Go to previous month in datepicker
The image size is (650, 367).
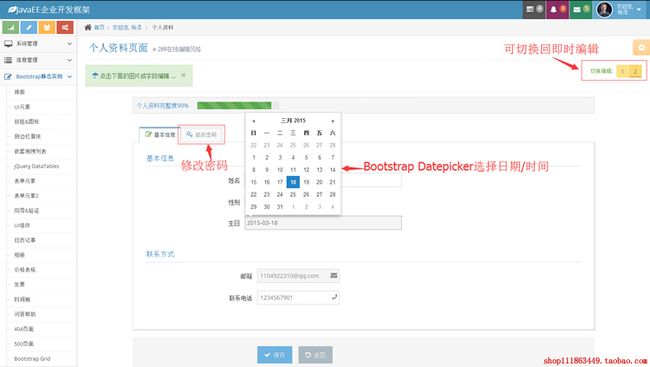(254, 121)
